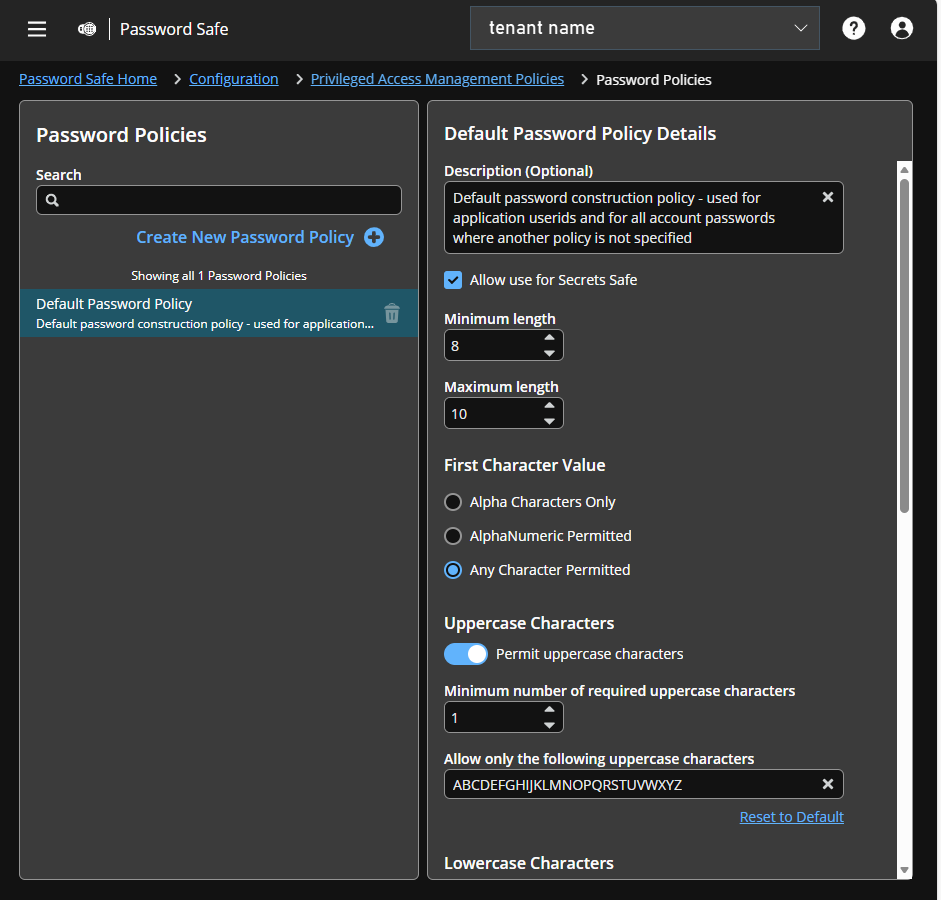The width and height of the screenshot is (941, 900).
Task: Click the BeyondTrust logo icon
Action: coord(87,29)
